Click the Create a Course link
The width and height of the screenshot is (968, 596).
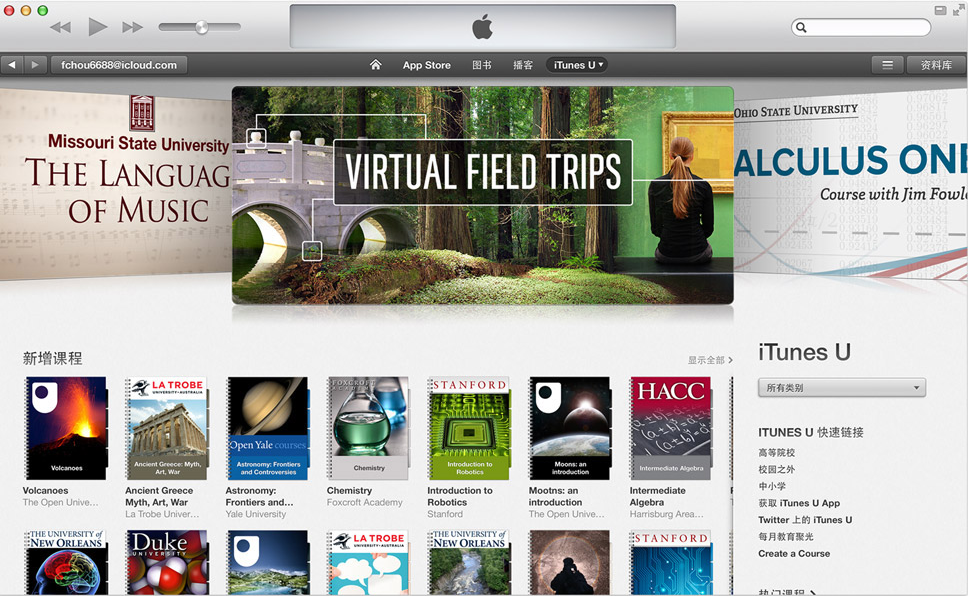794,553
